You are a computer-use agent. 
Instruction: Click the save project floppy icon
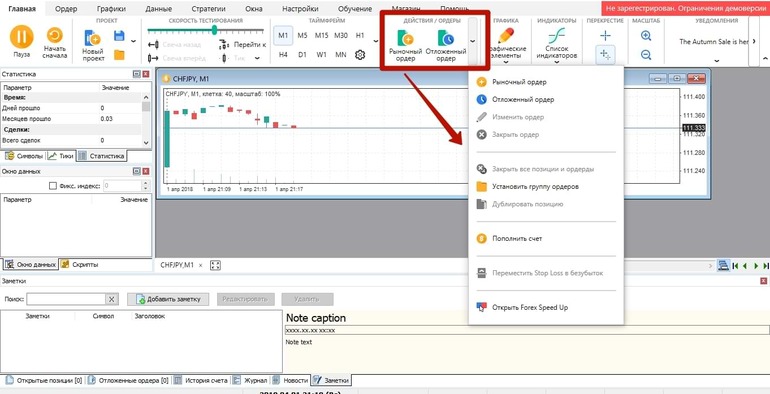[119, 35]
